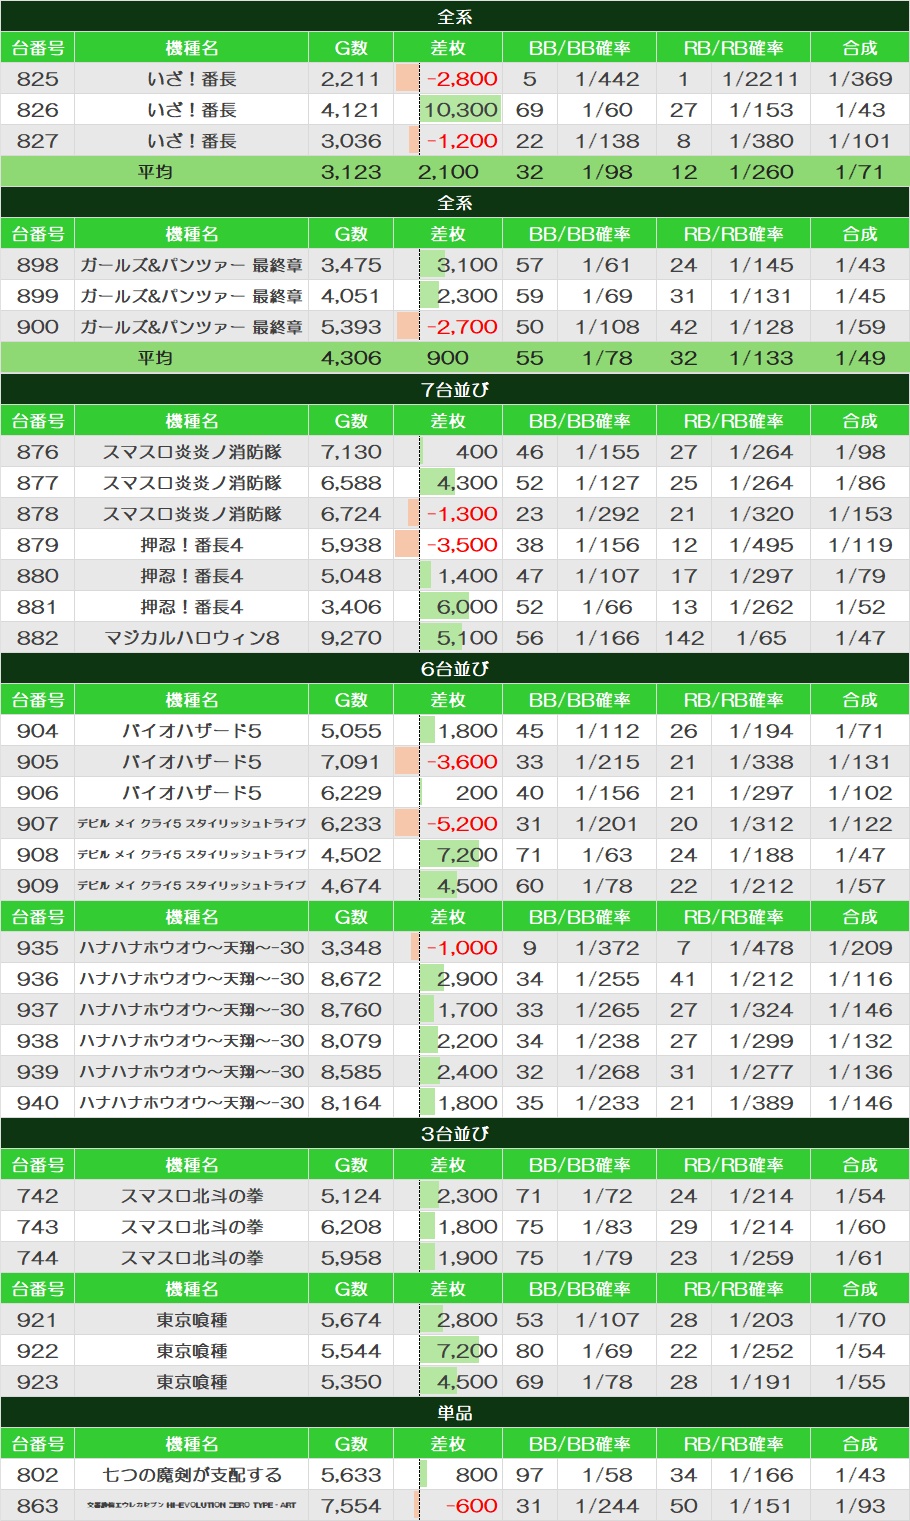The height and width of the screenshot is (1521, 910).
Task: Click the 8,672 G数 value in row 936
Action: 351,979
